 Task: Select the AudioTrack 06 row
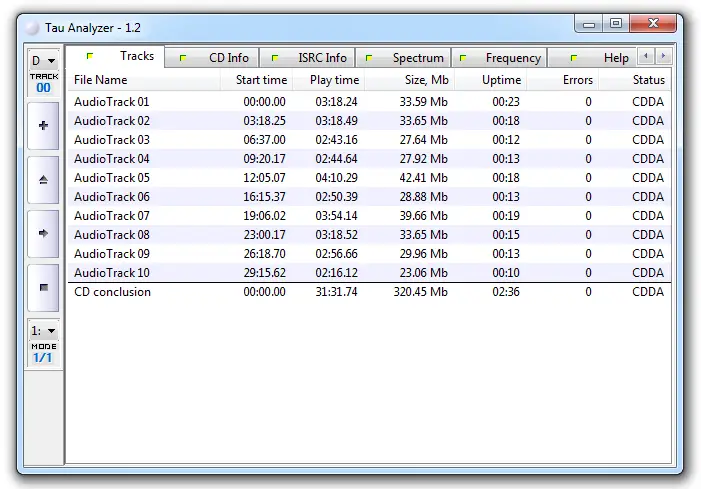click(x=369, y=197)
